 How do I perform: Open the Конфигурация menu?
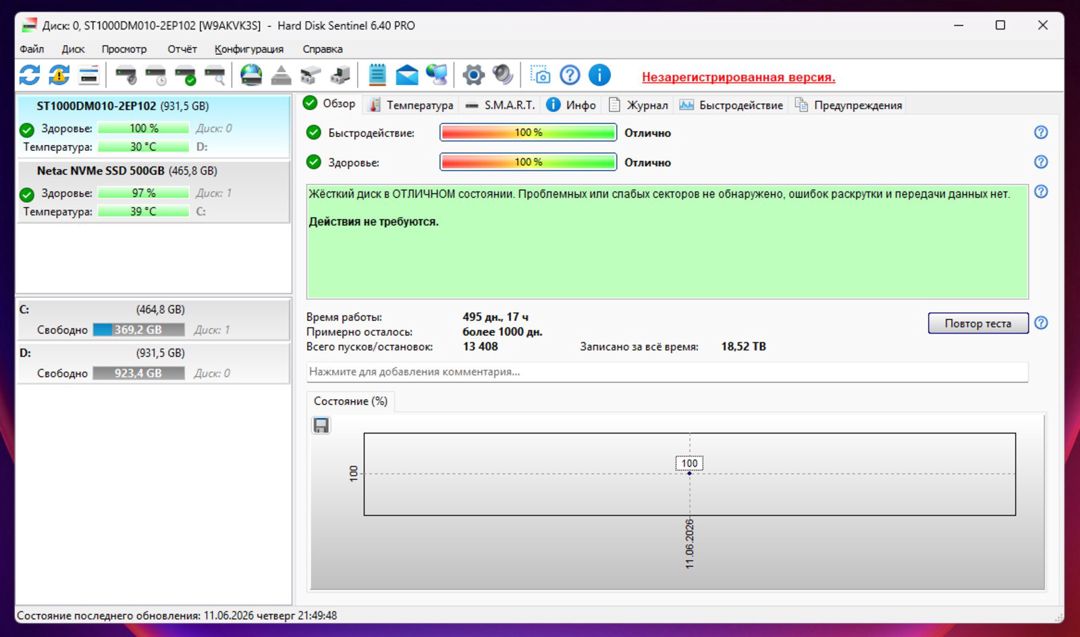point(249,49)
